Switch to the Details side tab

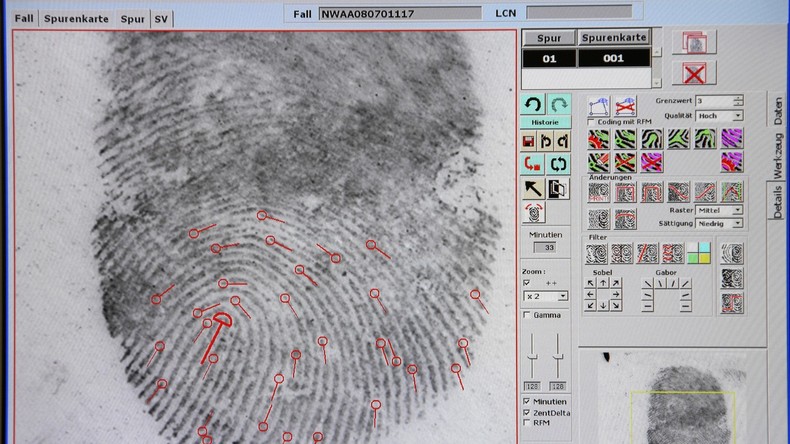777,202
